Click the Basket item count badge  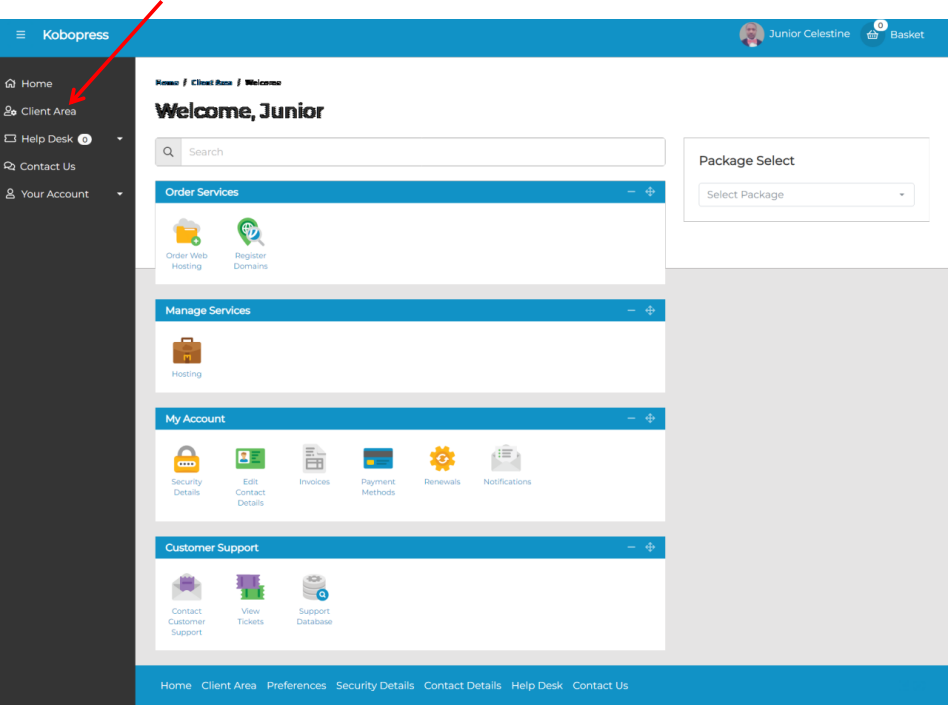(880, 25)
